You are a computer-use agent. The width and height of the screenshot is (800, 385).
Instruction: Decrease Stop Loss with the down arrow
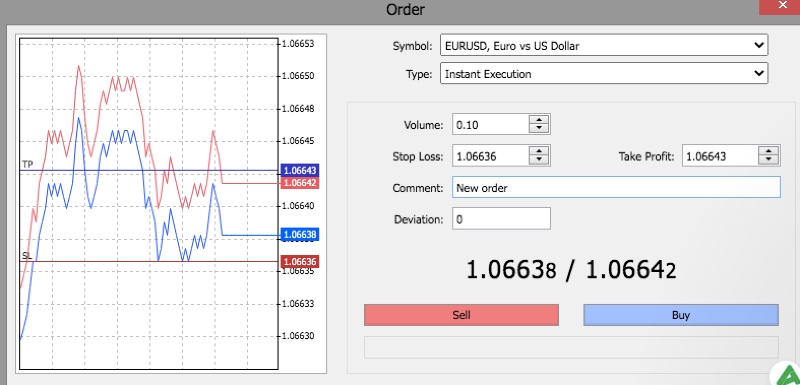[x=539, y=161]
